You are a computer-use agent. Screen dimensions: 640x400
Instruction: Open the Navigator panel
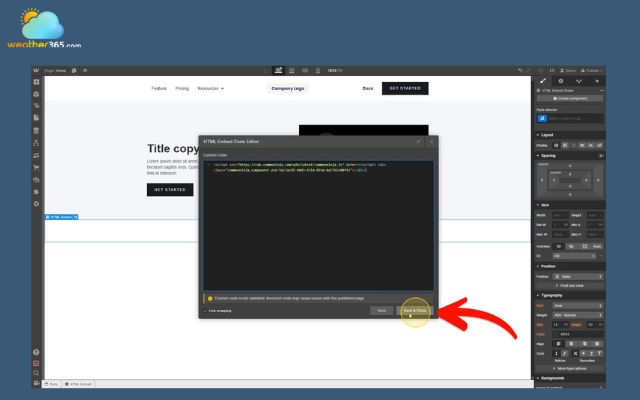point(36,106)
